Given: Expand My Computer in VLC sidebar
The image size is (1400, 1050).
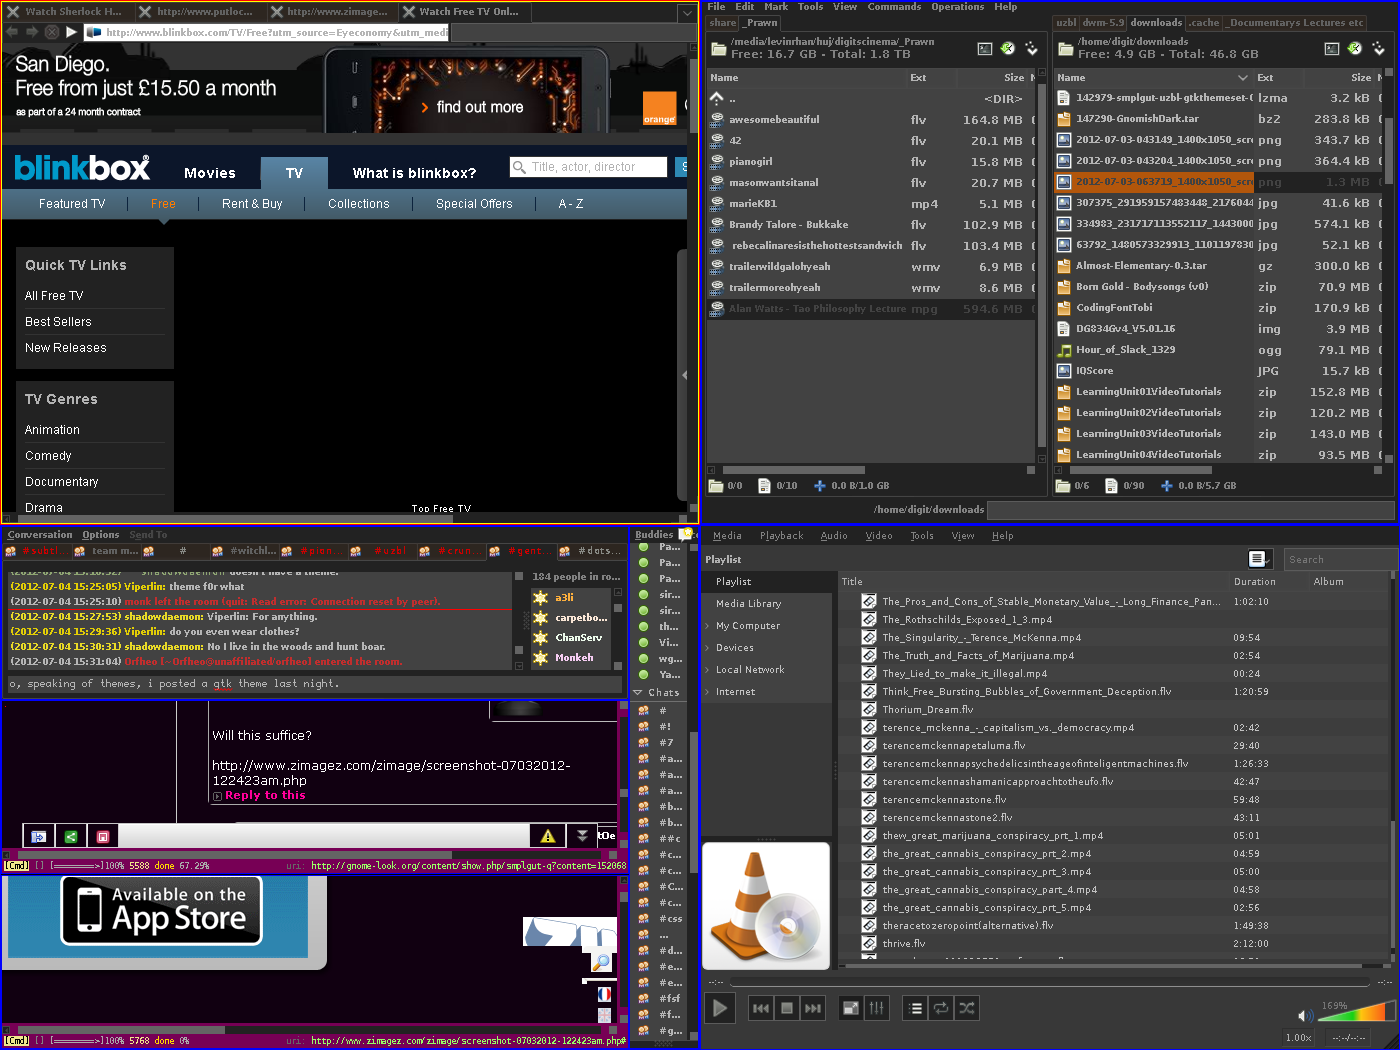Looking at the screenshot, I should pyautogui.click(x=707, y=626).
